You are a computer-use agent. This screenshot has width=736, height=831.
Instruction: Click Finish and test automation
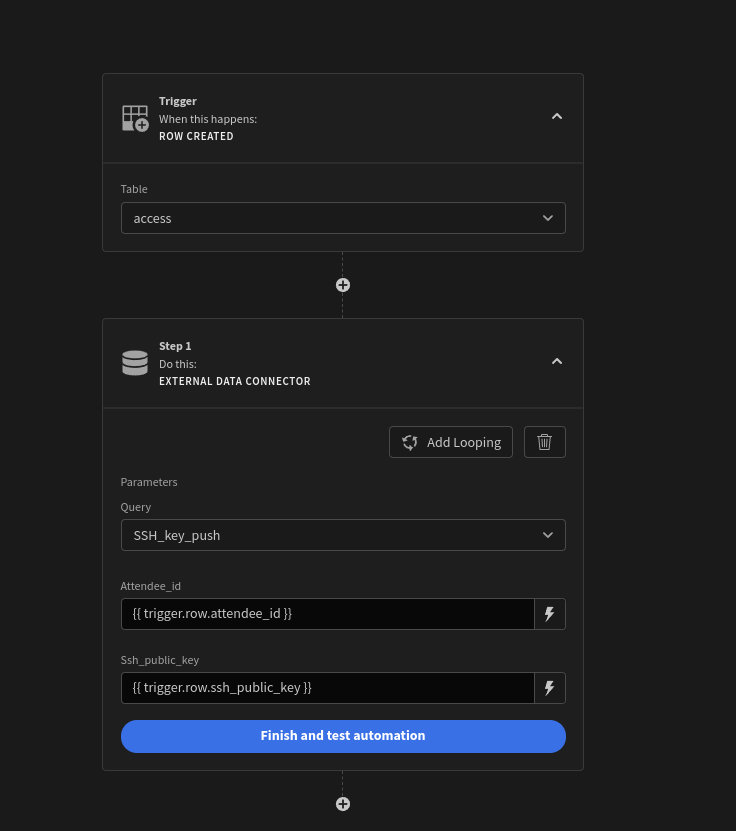coord(343,736)
